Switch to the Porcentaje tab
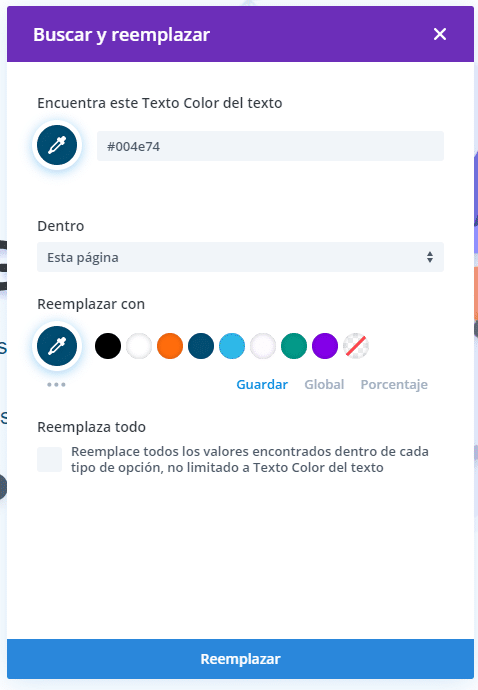Screen dimensions: 478x690 point(394,385)
